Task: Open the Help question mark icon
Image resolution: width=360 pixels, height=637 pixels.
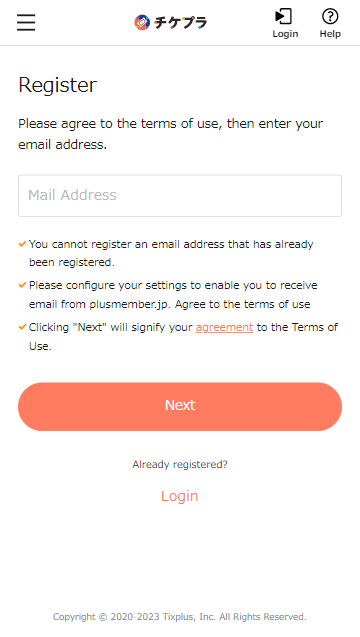Action: pyautogui.click(x=330, y=17)
